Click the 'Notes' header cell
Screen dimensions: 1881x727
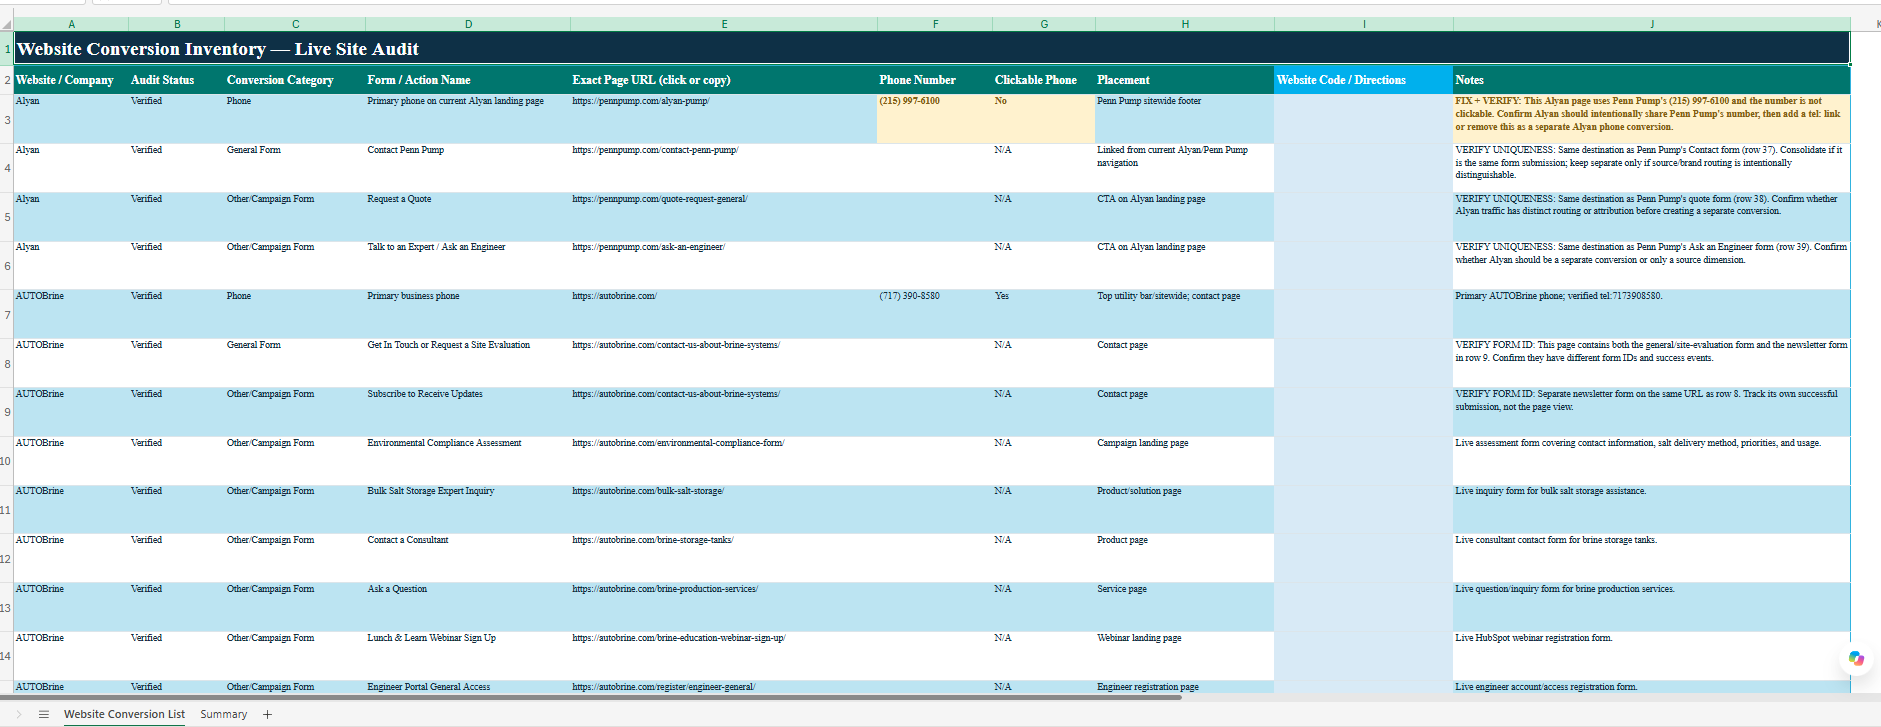tap(1651, 80)
